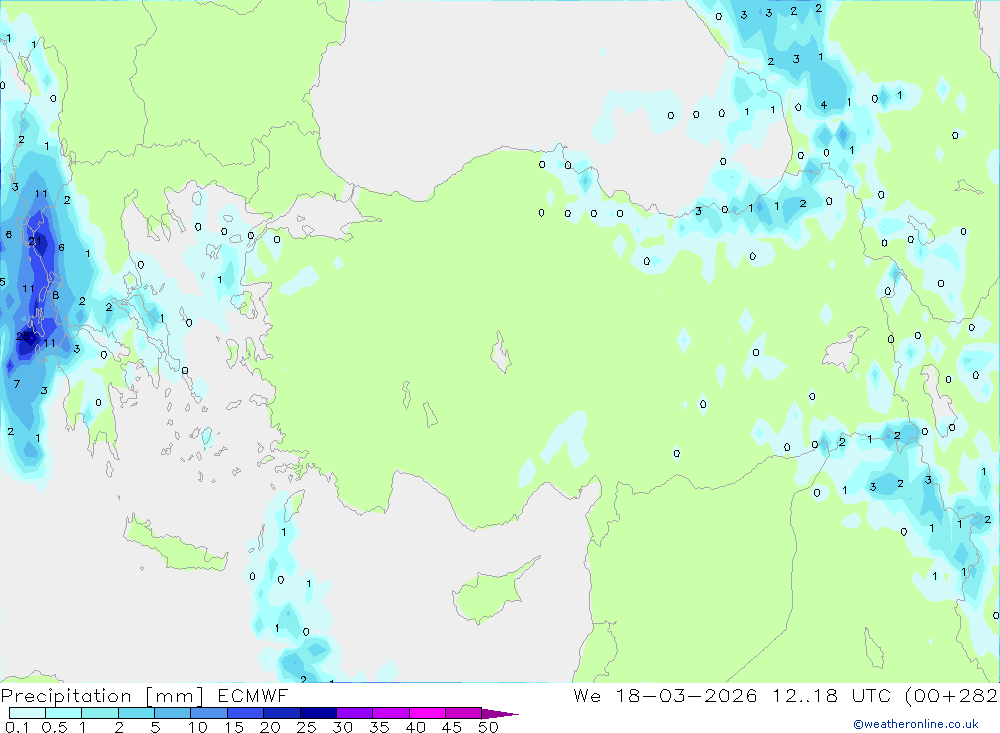Click the precipitation value '25' on the map
The width and height of the screenshot is (1000, 733).
pyautogui.click(x=22, y=336)
